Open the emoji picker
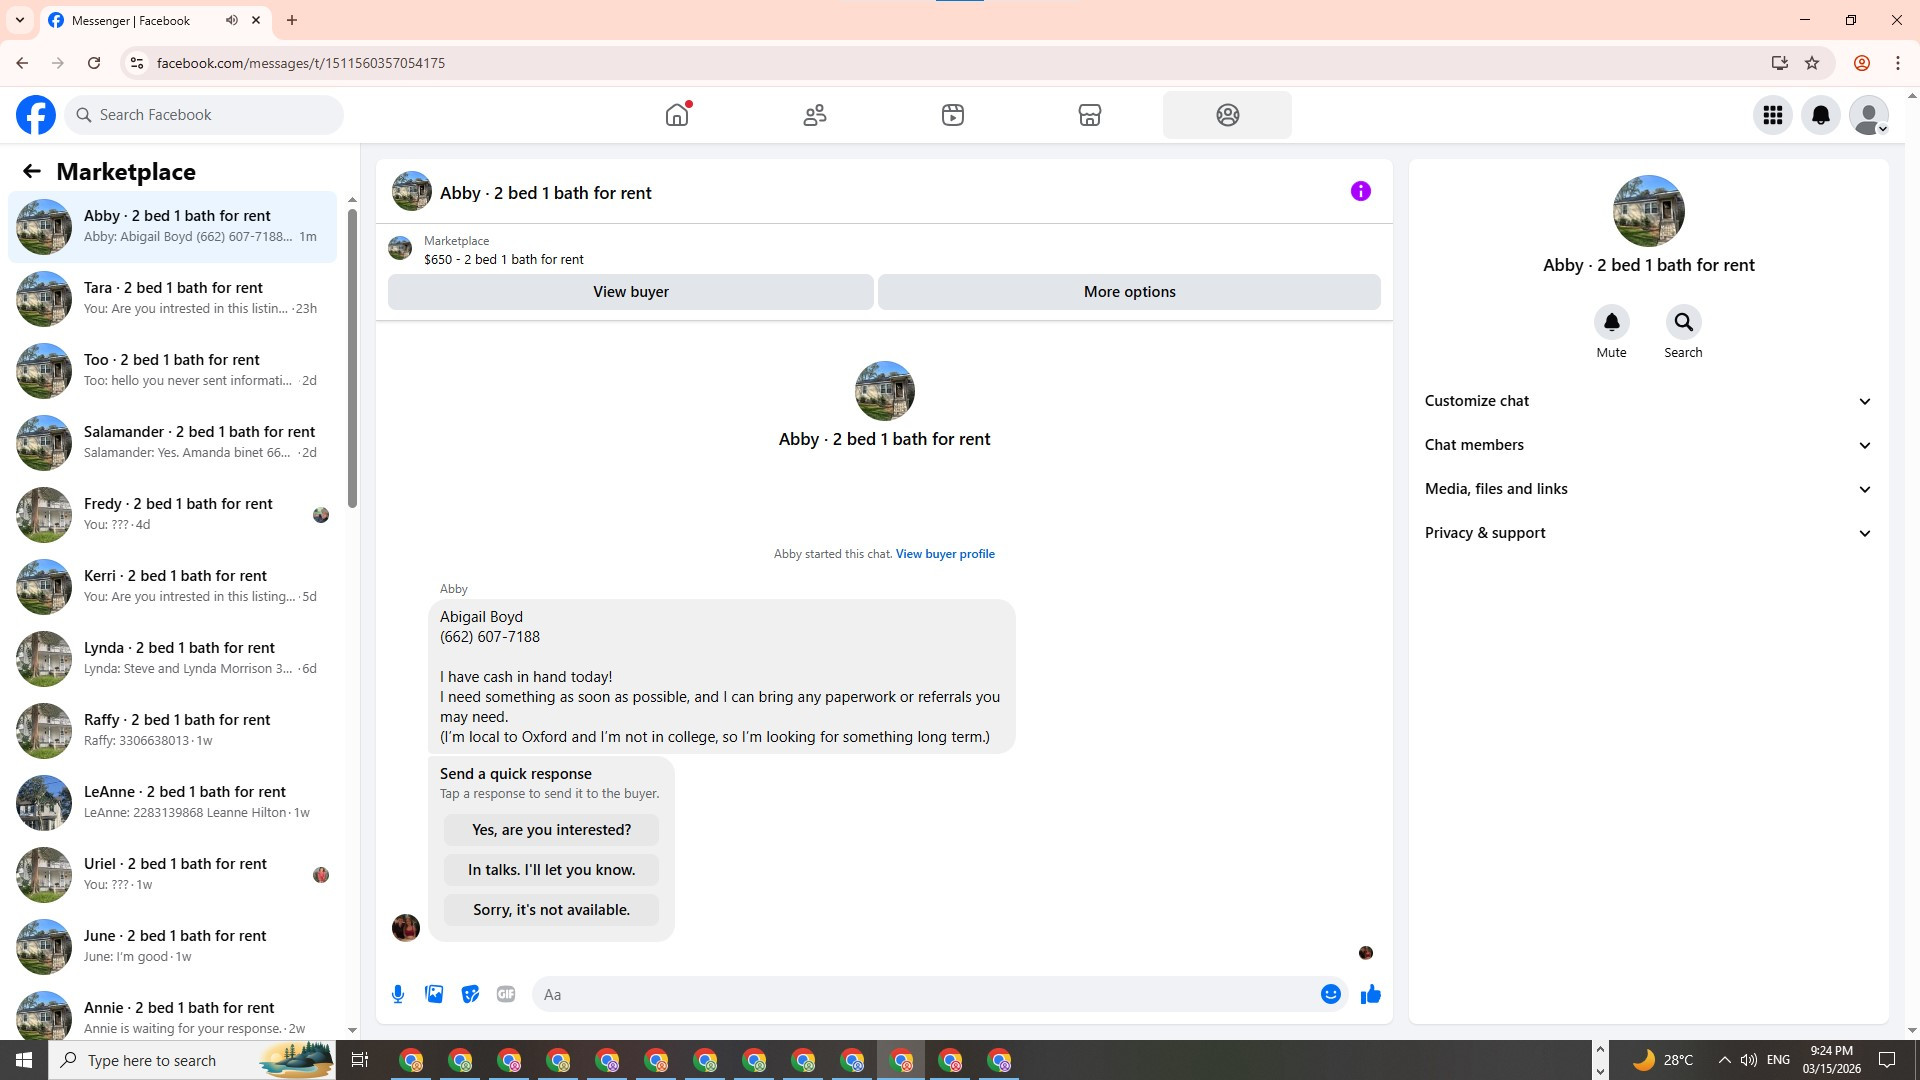Screen dimensions: 1920x1080 pos(1331,994)
